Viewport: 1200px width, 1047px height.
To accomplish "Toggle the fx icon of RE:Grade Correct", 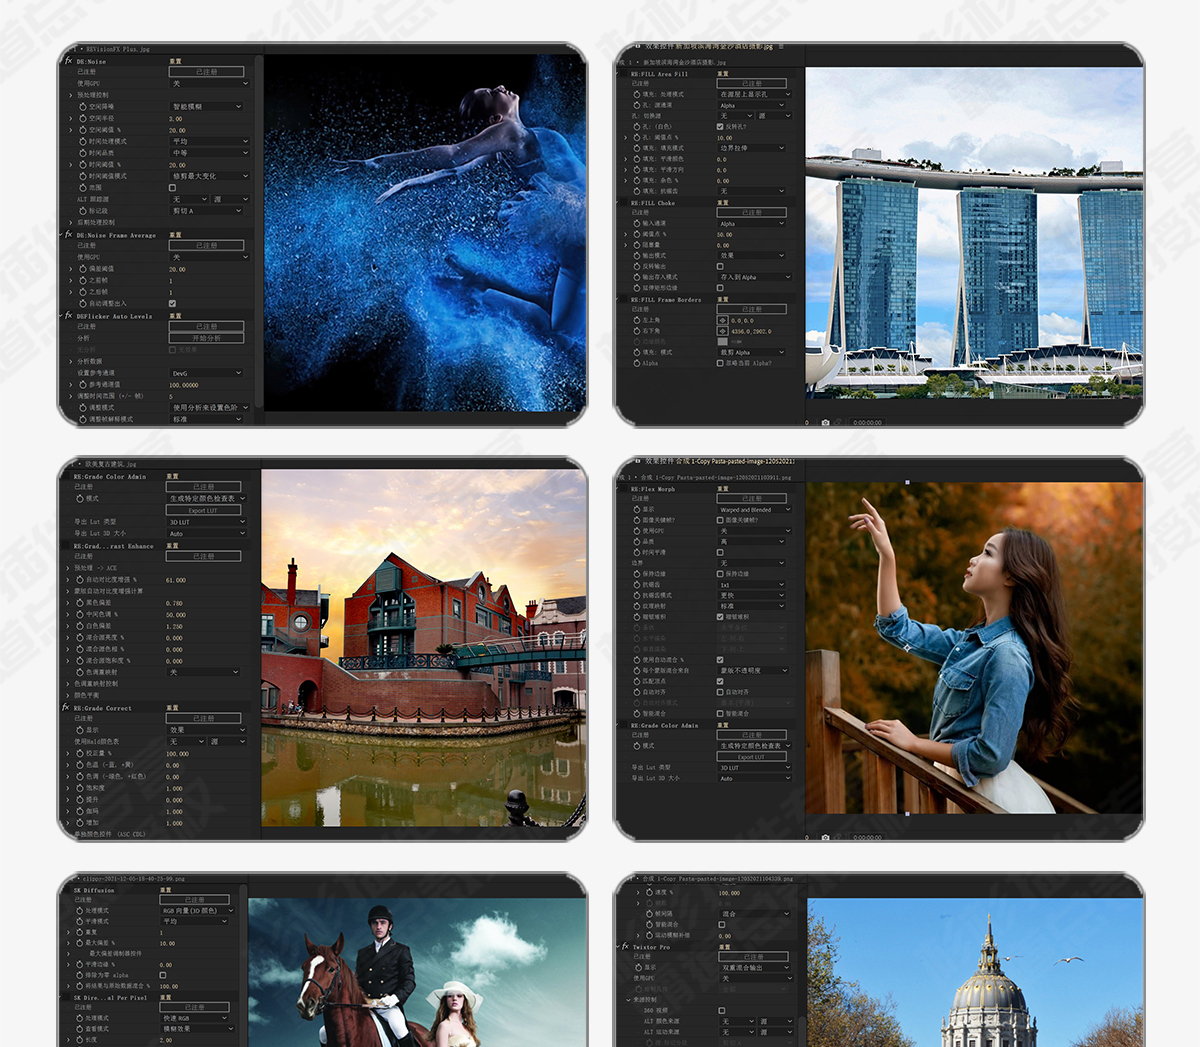I will pyautogui.click(x=66, y=708).
